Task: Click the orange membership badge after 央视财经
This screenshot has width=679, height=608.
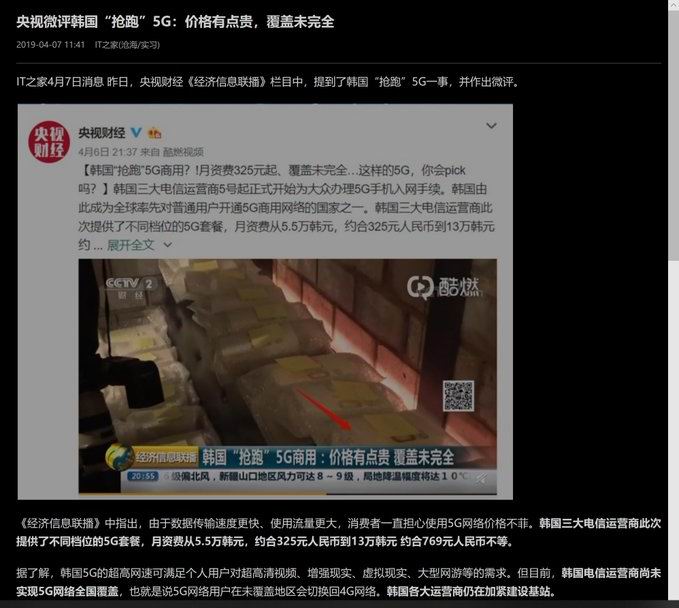Action: [154, 132]
